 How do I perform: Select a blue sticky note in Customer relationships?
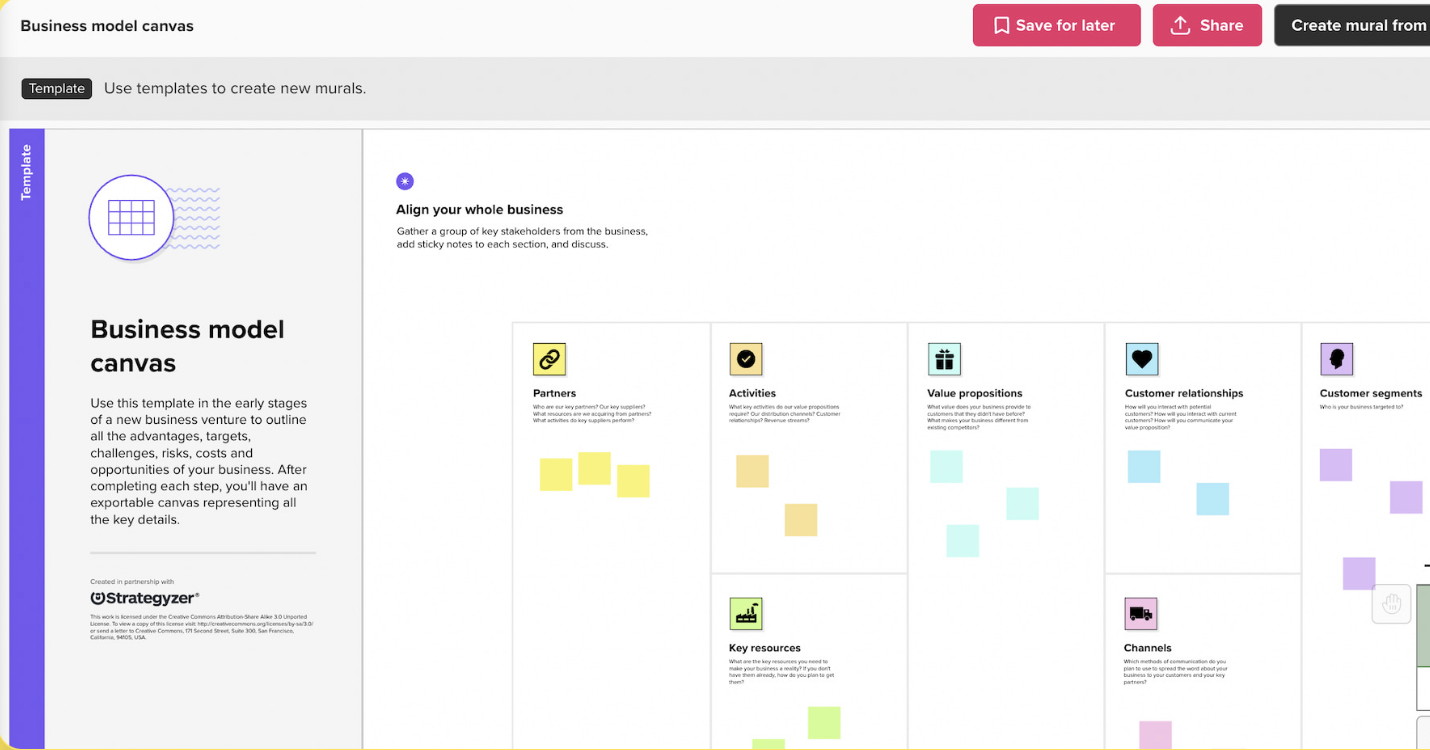[1144, 467]
